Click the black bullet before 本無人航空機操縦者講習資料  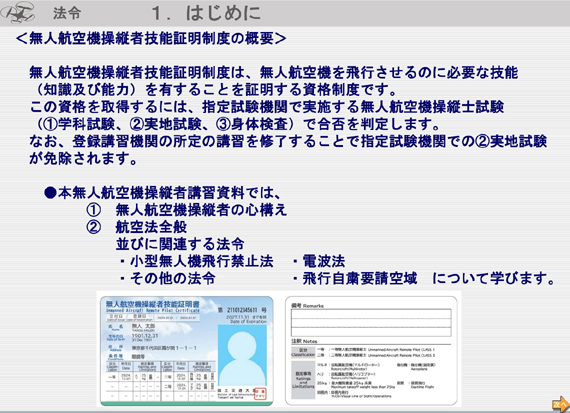pos(50,193)
